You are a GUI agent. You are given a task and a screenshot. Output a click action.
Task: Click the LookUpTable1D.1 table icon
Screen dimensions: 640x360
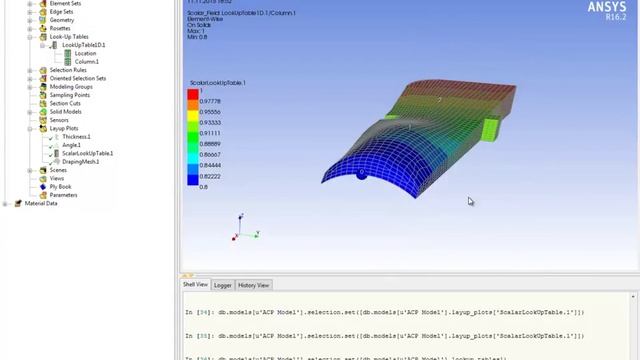[54, 45]
